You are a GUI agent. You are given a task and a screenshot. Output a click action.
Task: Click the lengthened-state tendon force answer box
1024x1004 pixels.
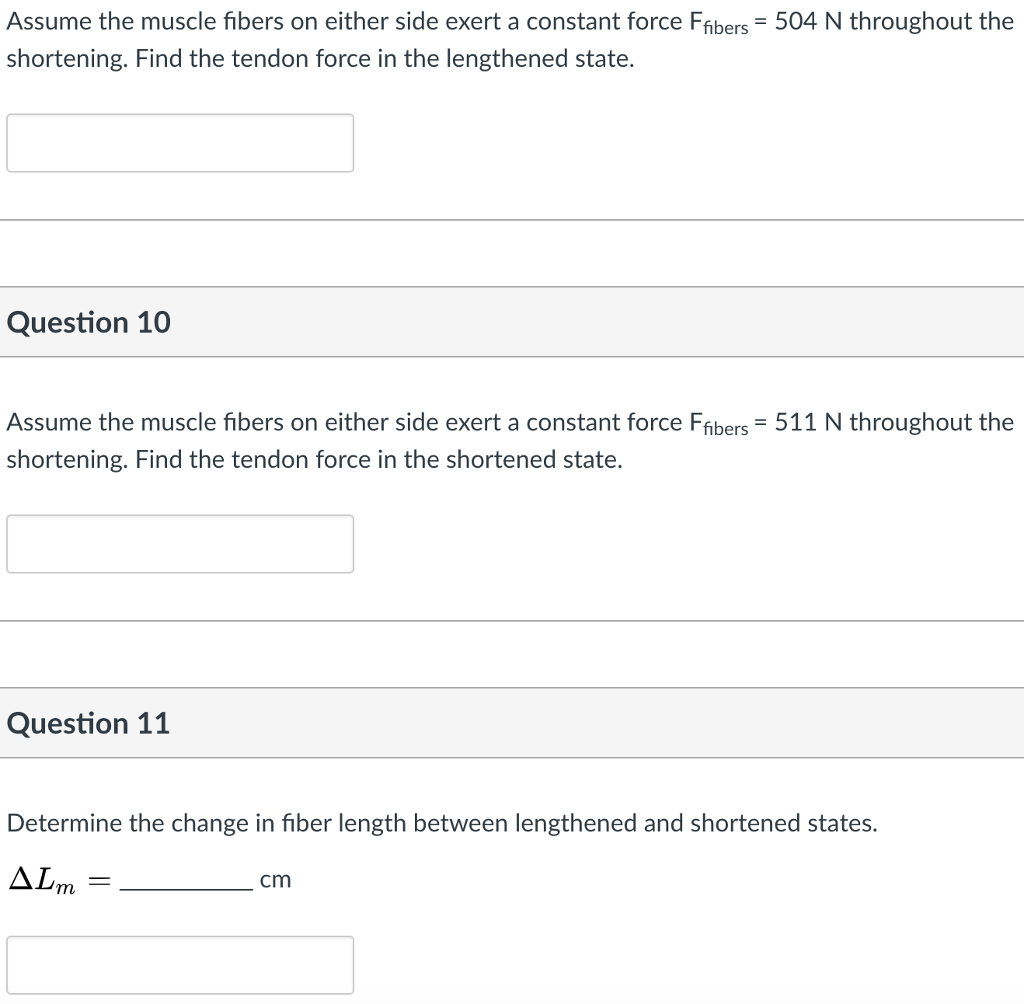click(180, 143)
